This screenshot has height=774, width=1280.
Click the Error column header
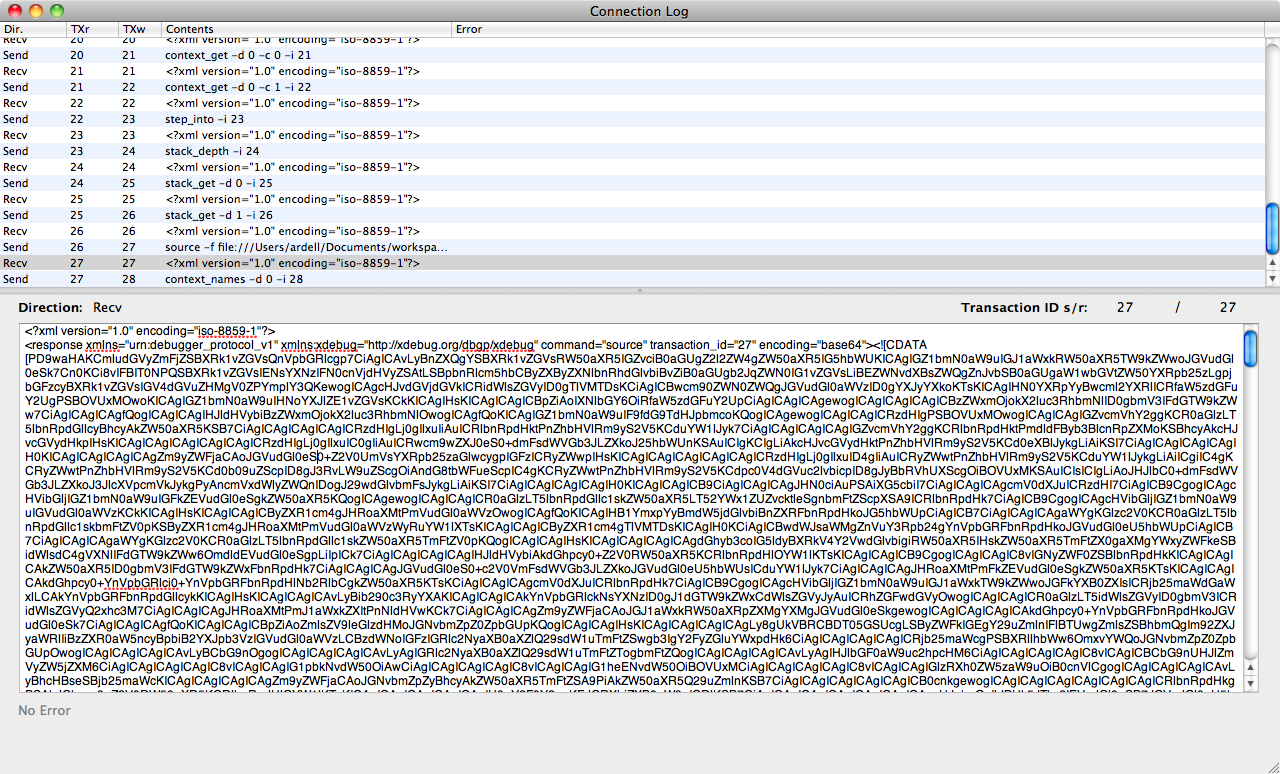click(x=850, y=30)
